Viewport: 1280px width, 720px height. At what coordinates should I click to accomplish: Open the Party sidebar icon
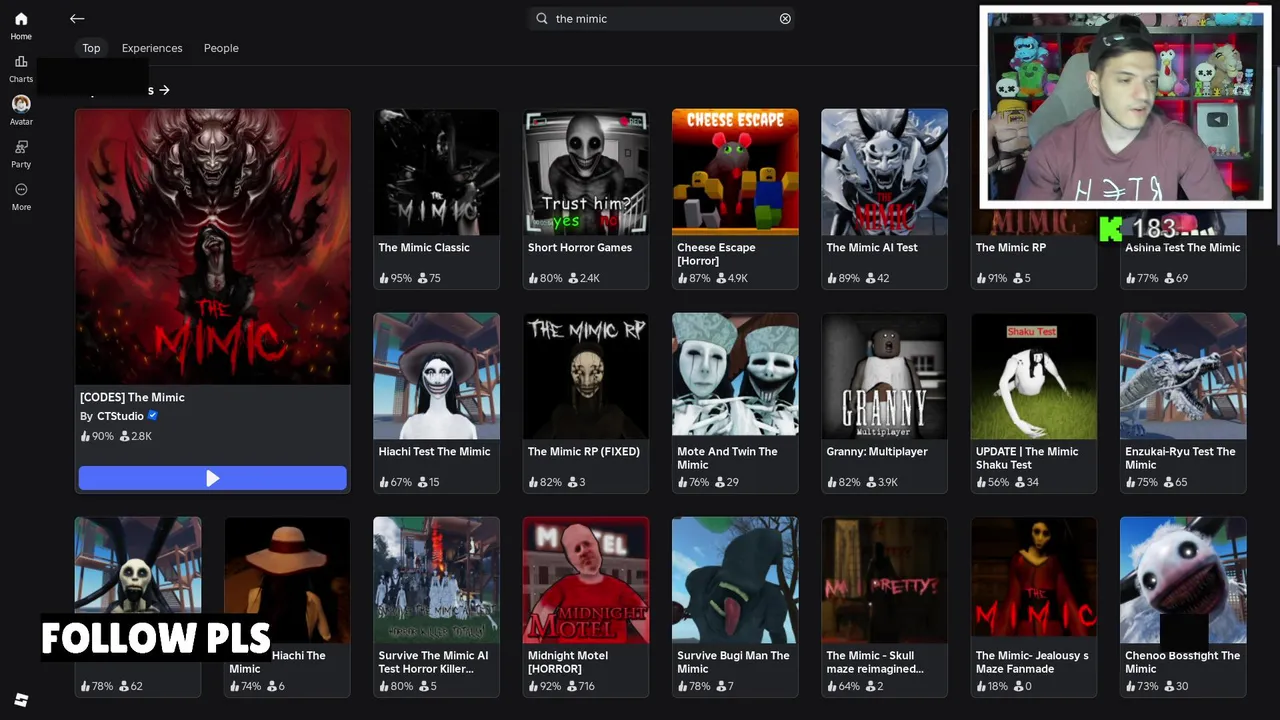click(x=21, y=153)
